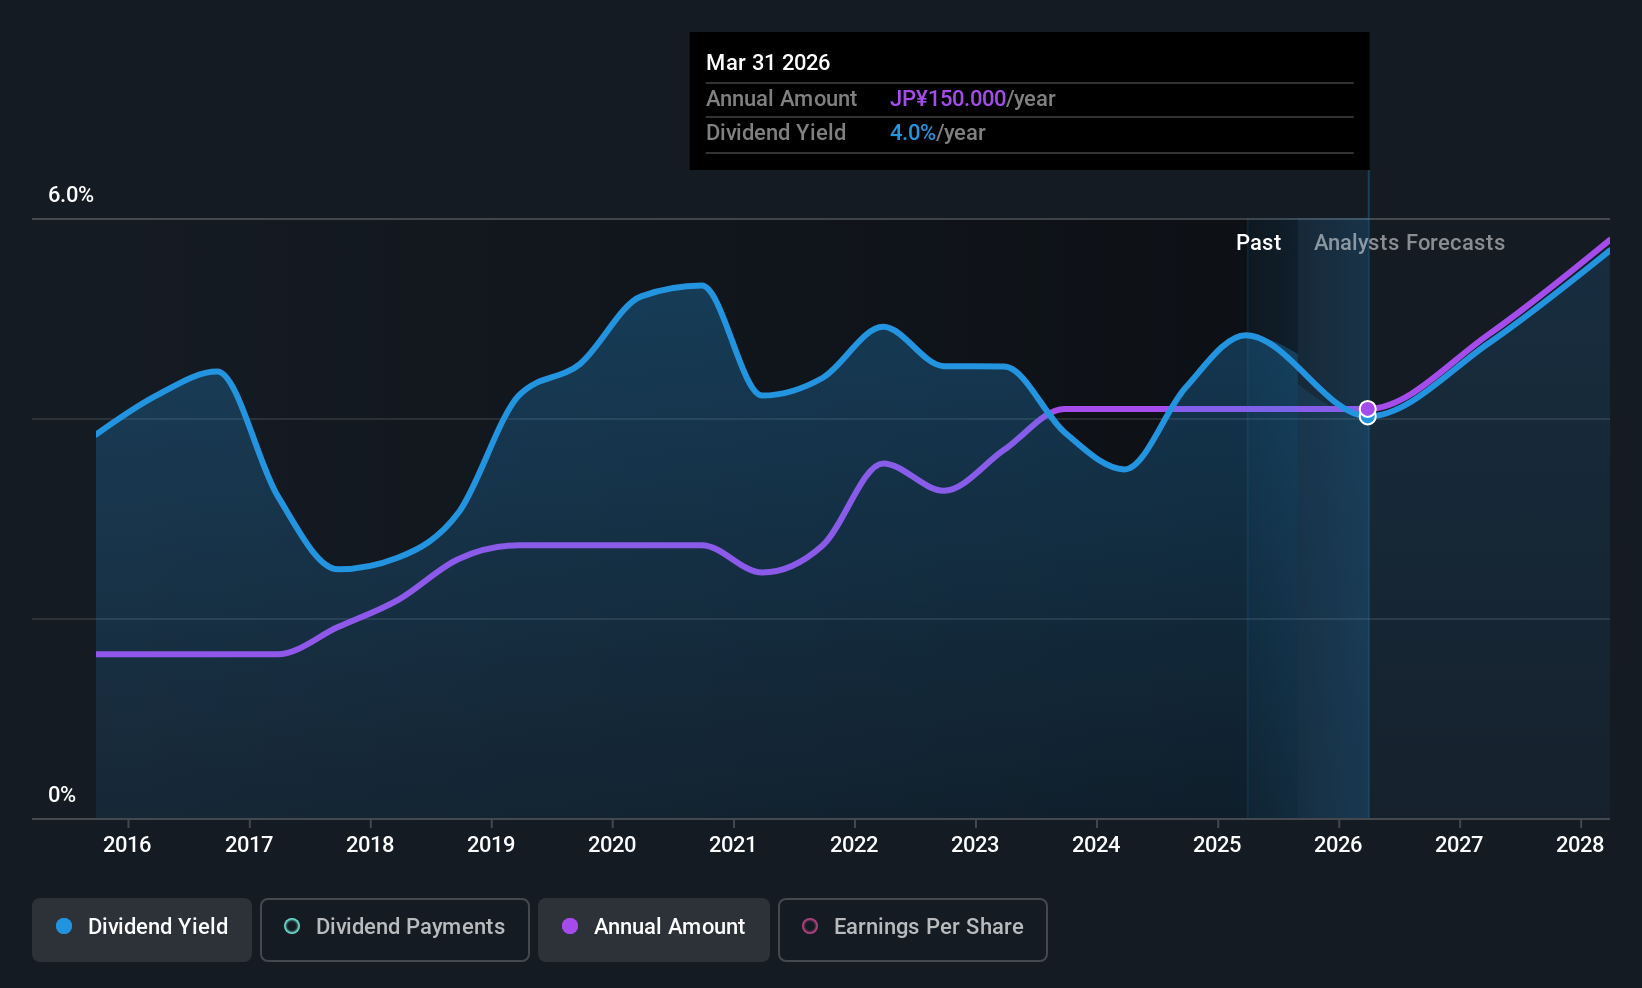Click the 2024 x-axis year label
The image size is (1642, 988).
[1096, 845]
